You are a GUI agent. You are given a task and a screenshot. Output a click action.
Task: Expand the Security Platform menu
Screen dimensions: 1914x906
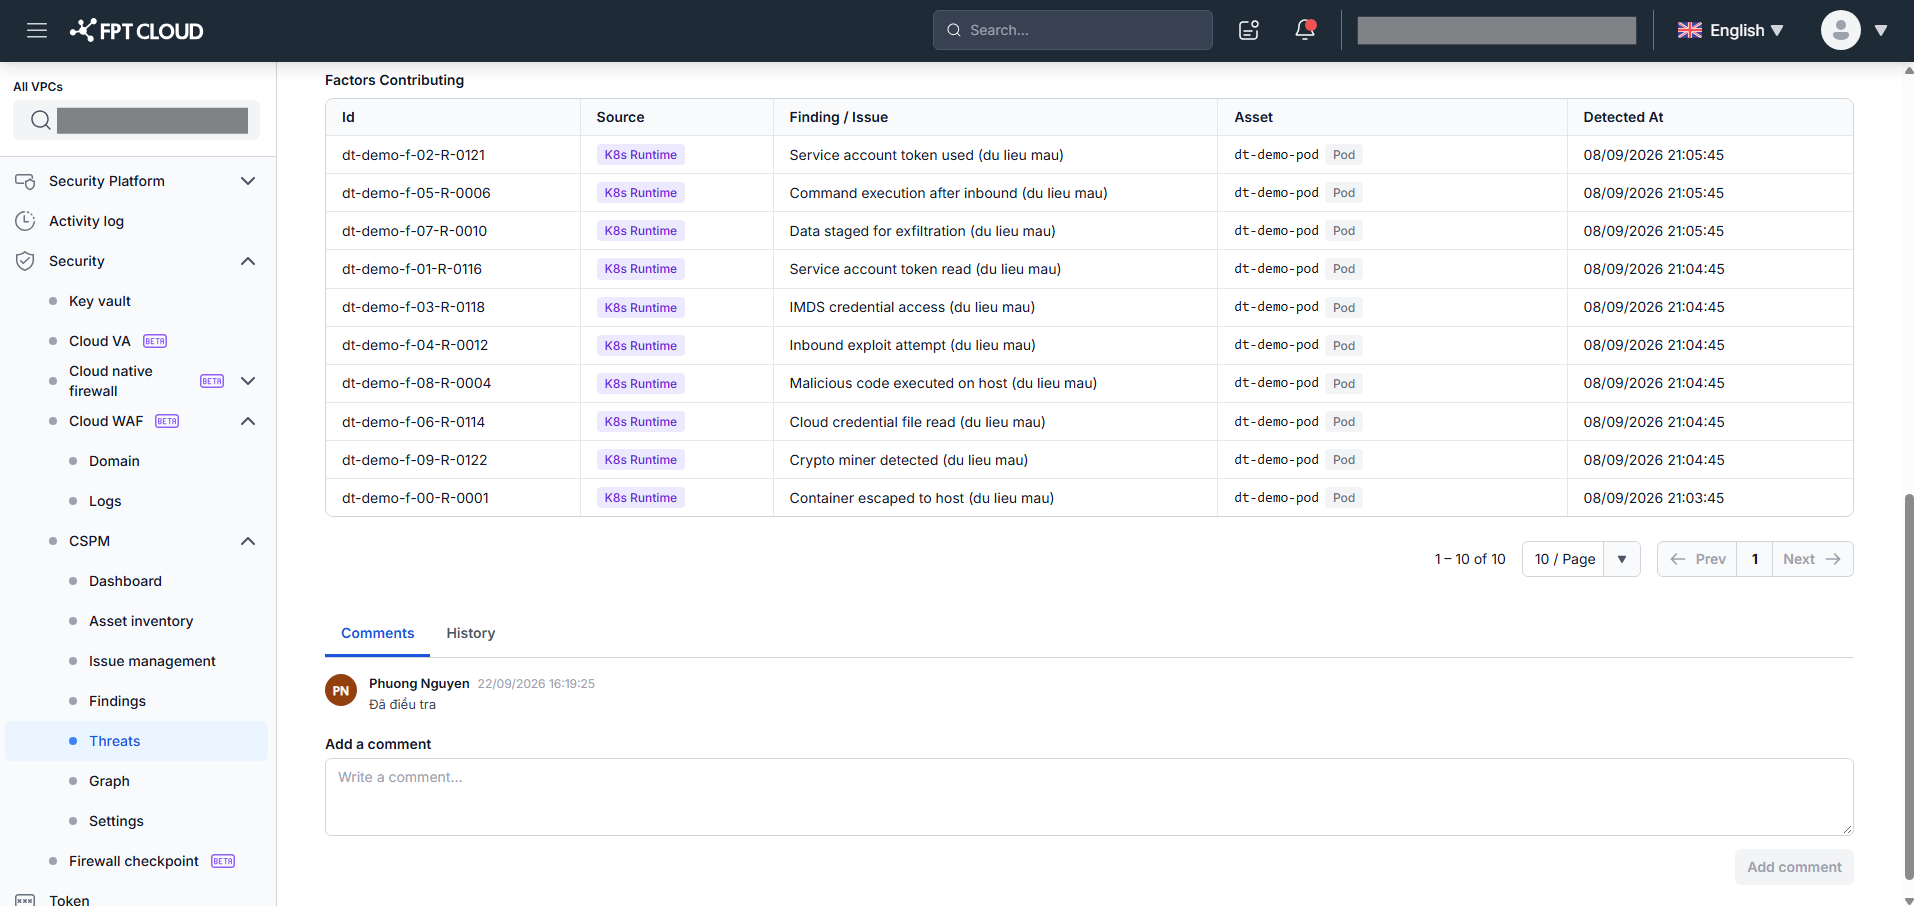coord(248,181)
